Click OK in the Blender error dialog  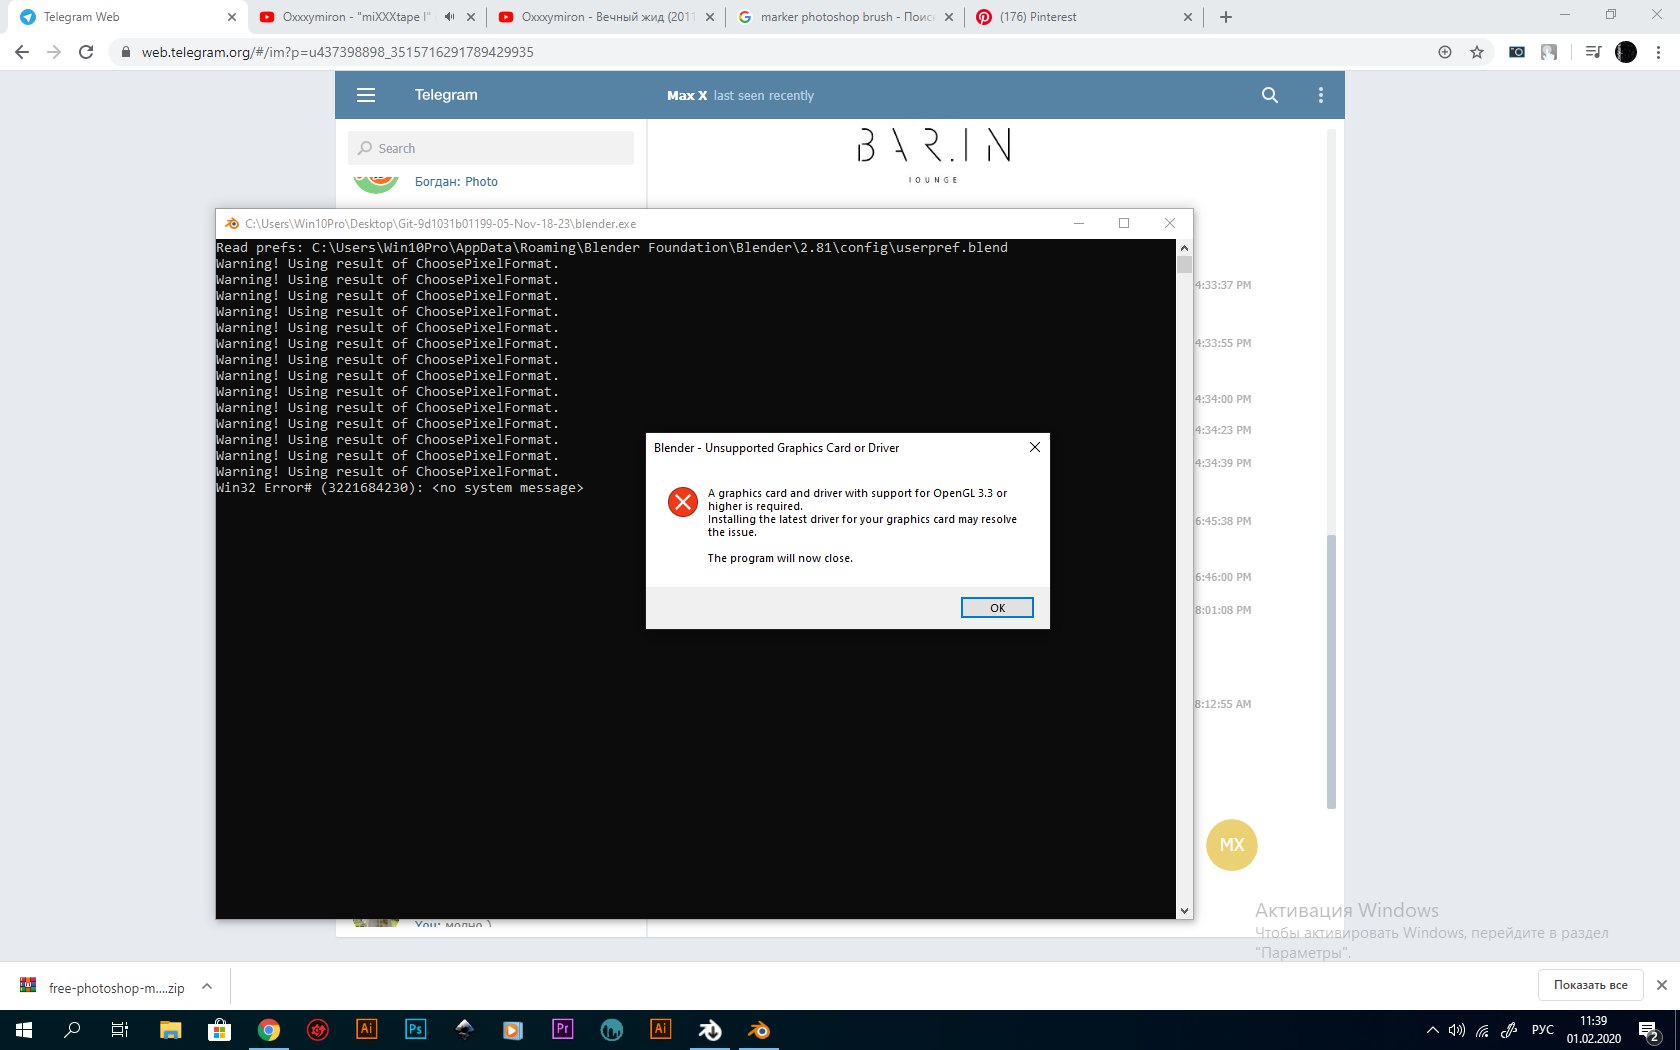coord(997,608)
